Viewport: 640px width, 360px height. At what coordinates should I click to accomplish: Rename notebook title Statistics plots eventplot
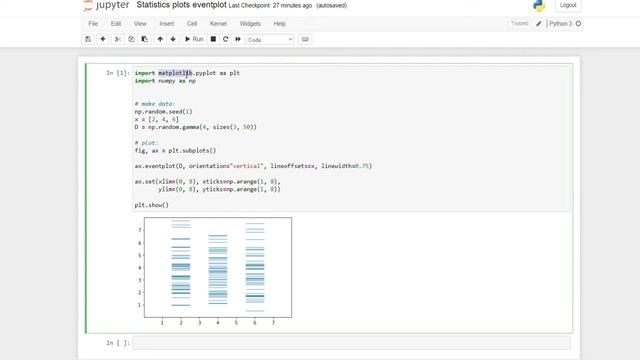pyautogui.click(x=181, y=5)
